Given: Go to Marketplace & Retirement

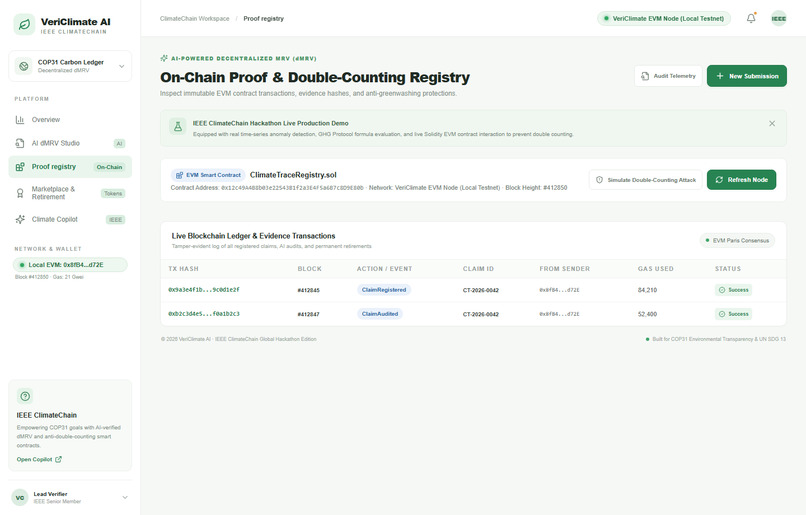Looking at the screenshot, I should (70, 193).
